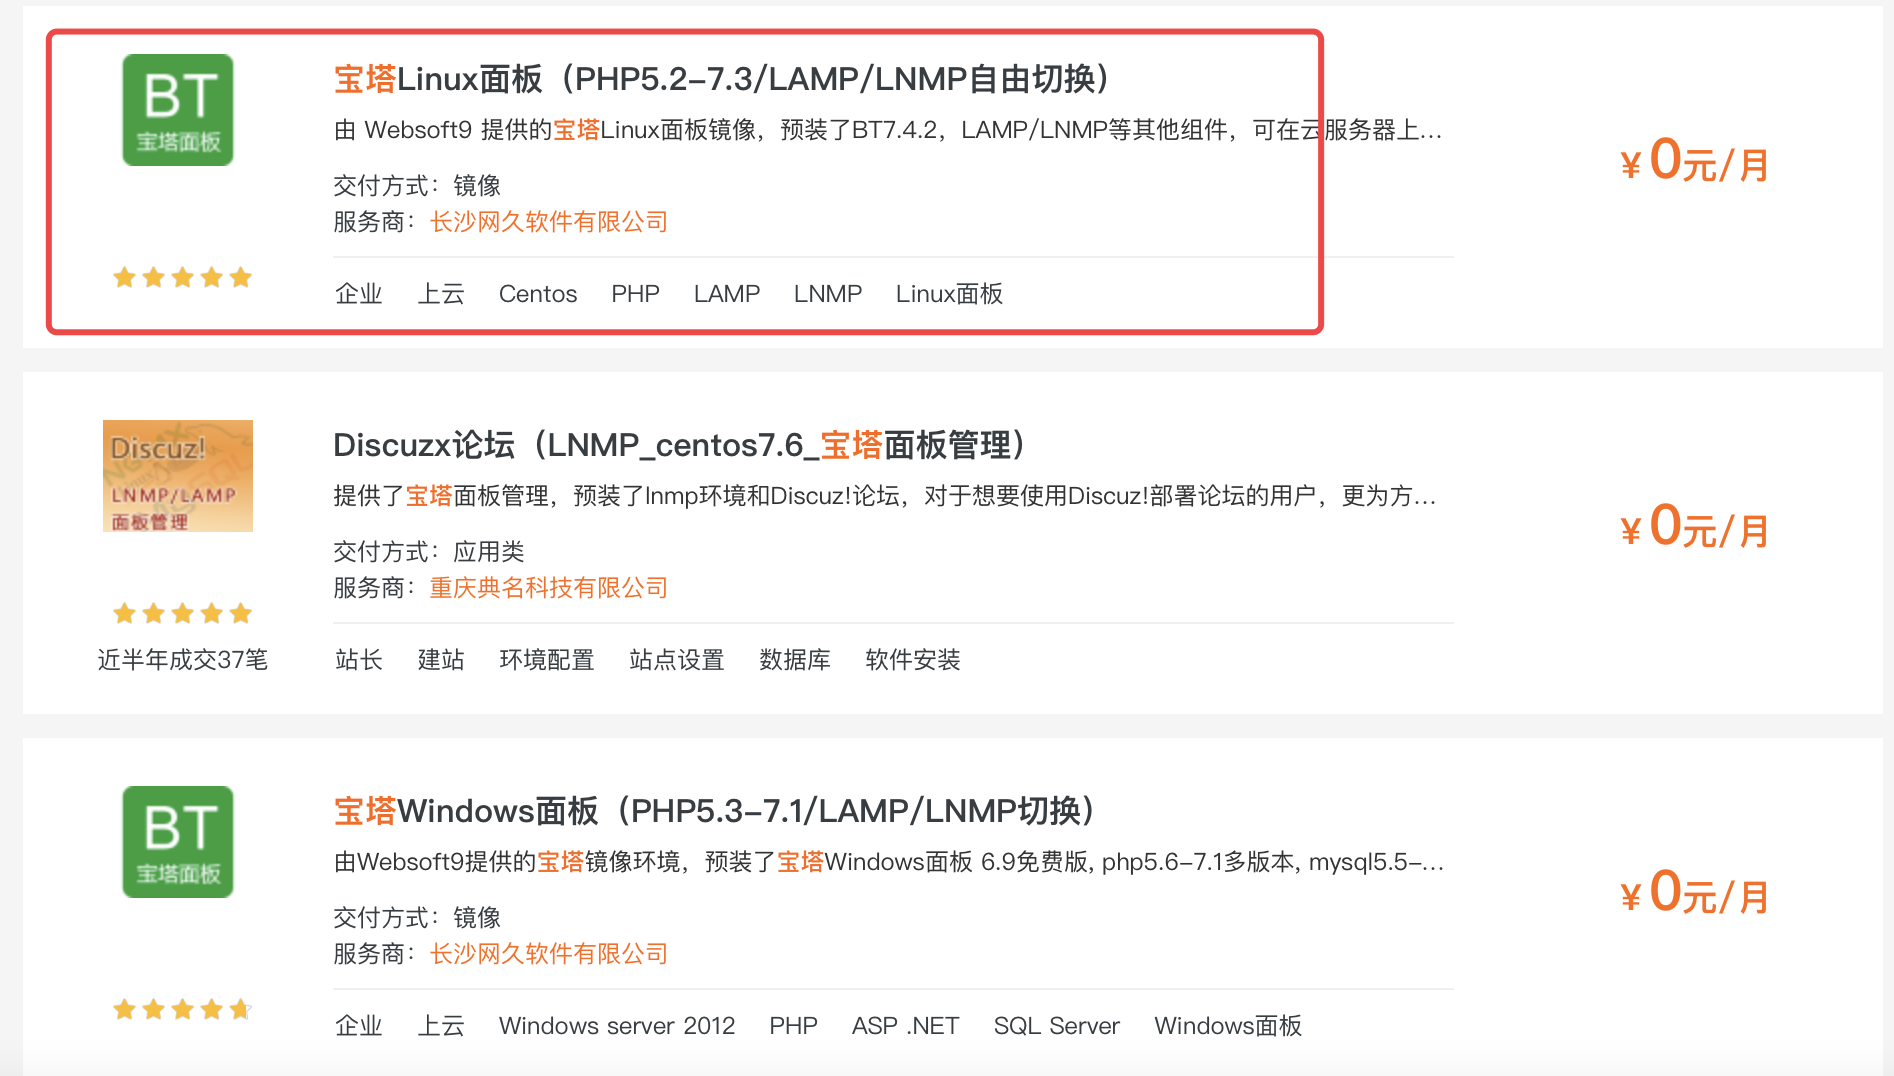The height and width of the screenshot is (1076, 1894).
Task: Select the Centos tag
Action: coord(538,294)
